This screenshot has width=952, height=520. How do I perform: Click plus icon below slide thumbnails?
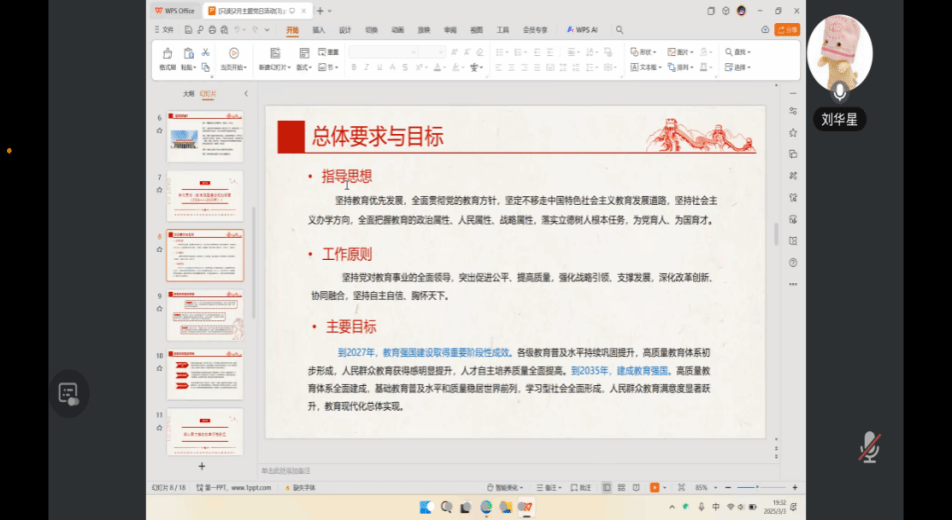click(201, 466)
